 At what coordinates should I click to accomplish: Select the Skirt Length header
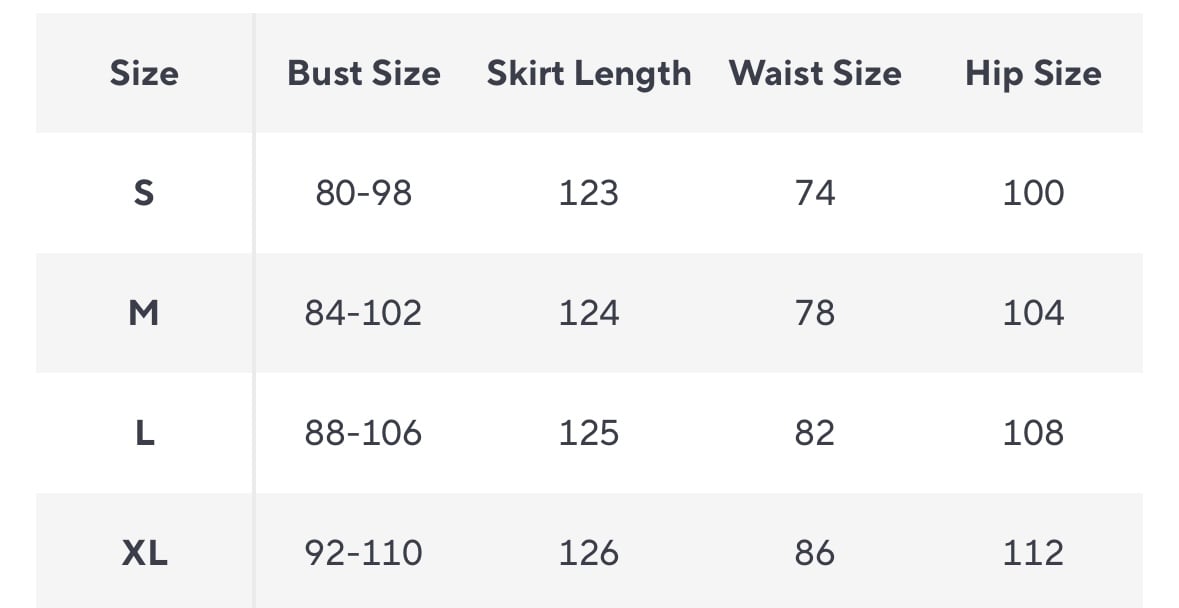tap(589, 74)
